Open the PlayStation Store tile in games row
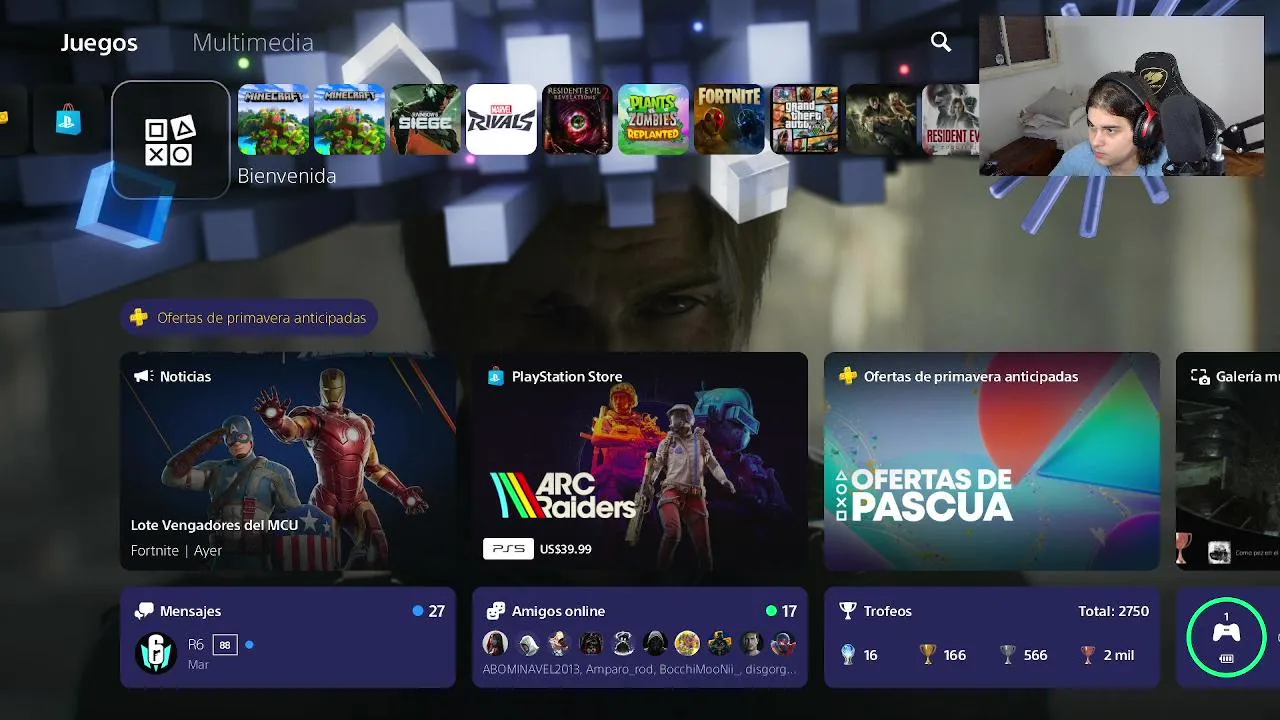 69,120
